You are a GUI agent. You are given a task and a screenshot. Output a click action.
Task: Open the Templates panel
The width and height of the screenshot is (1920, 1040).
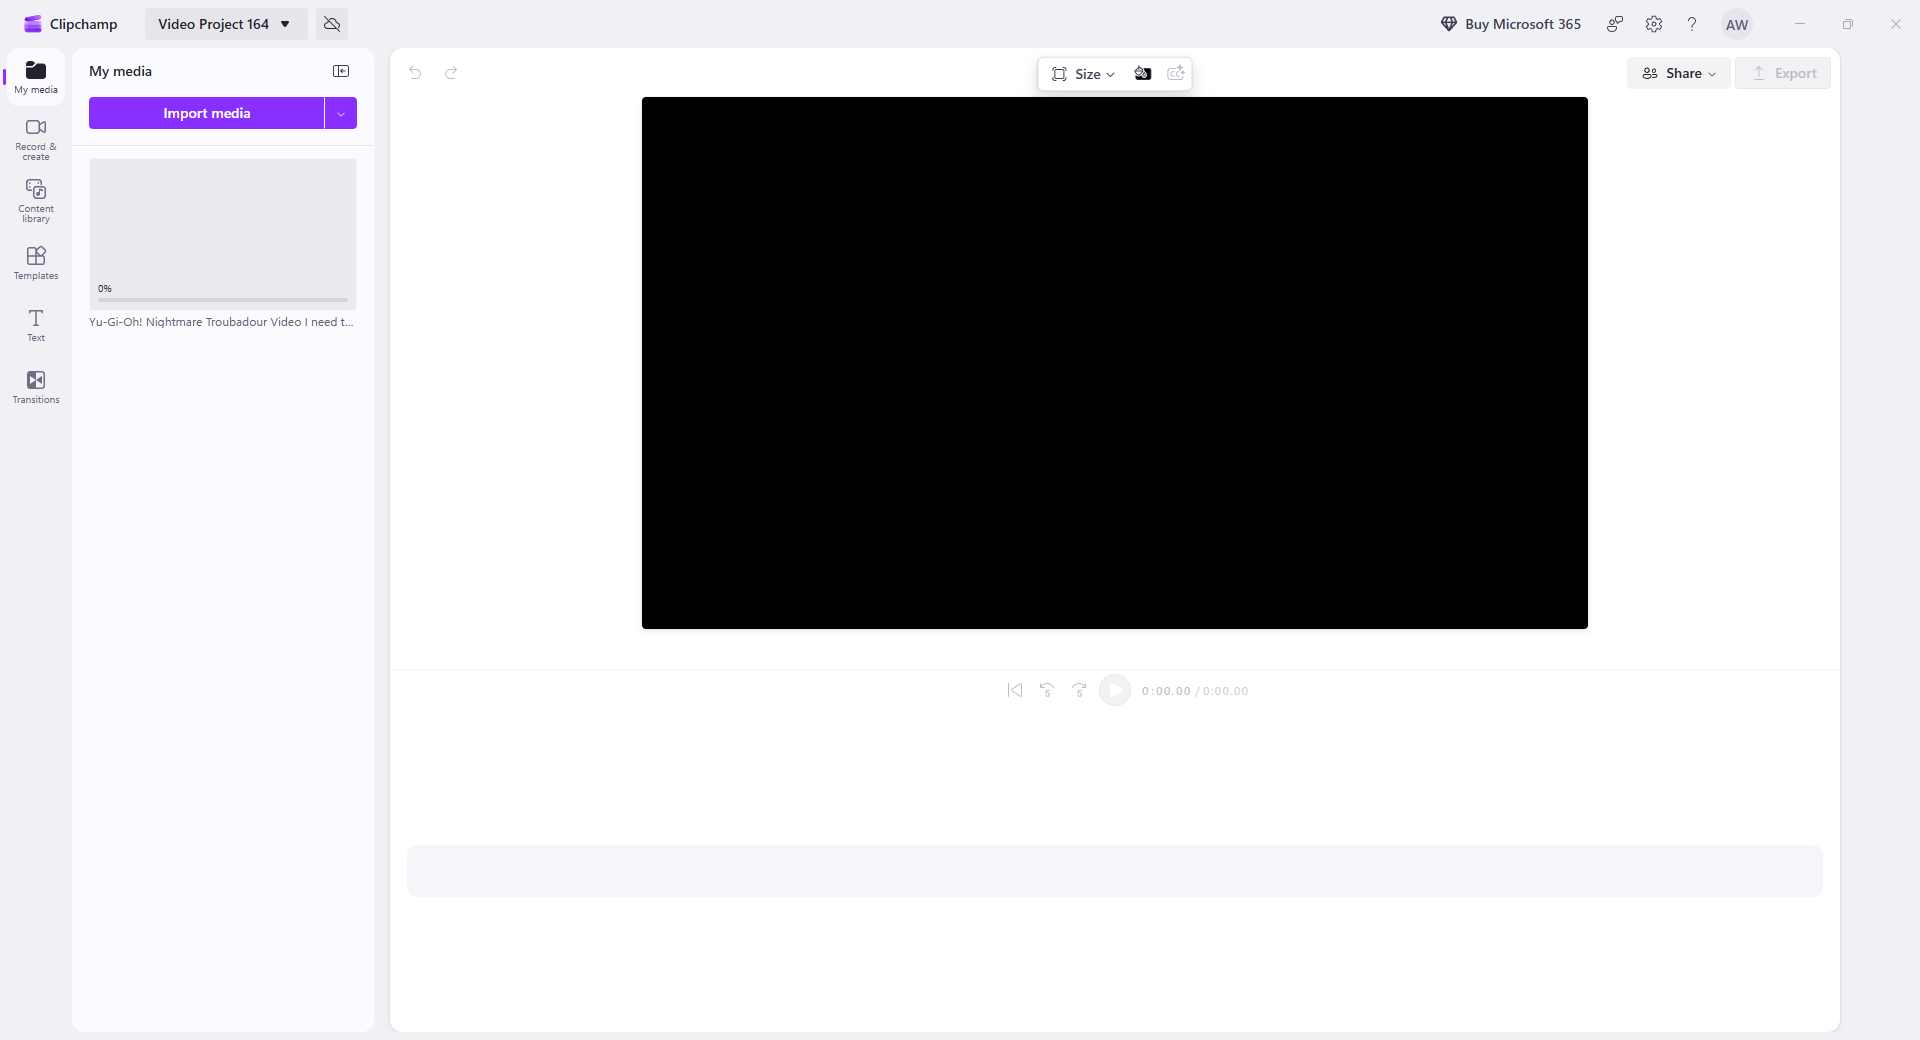tap(36, 263)
